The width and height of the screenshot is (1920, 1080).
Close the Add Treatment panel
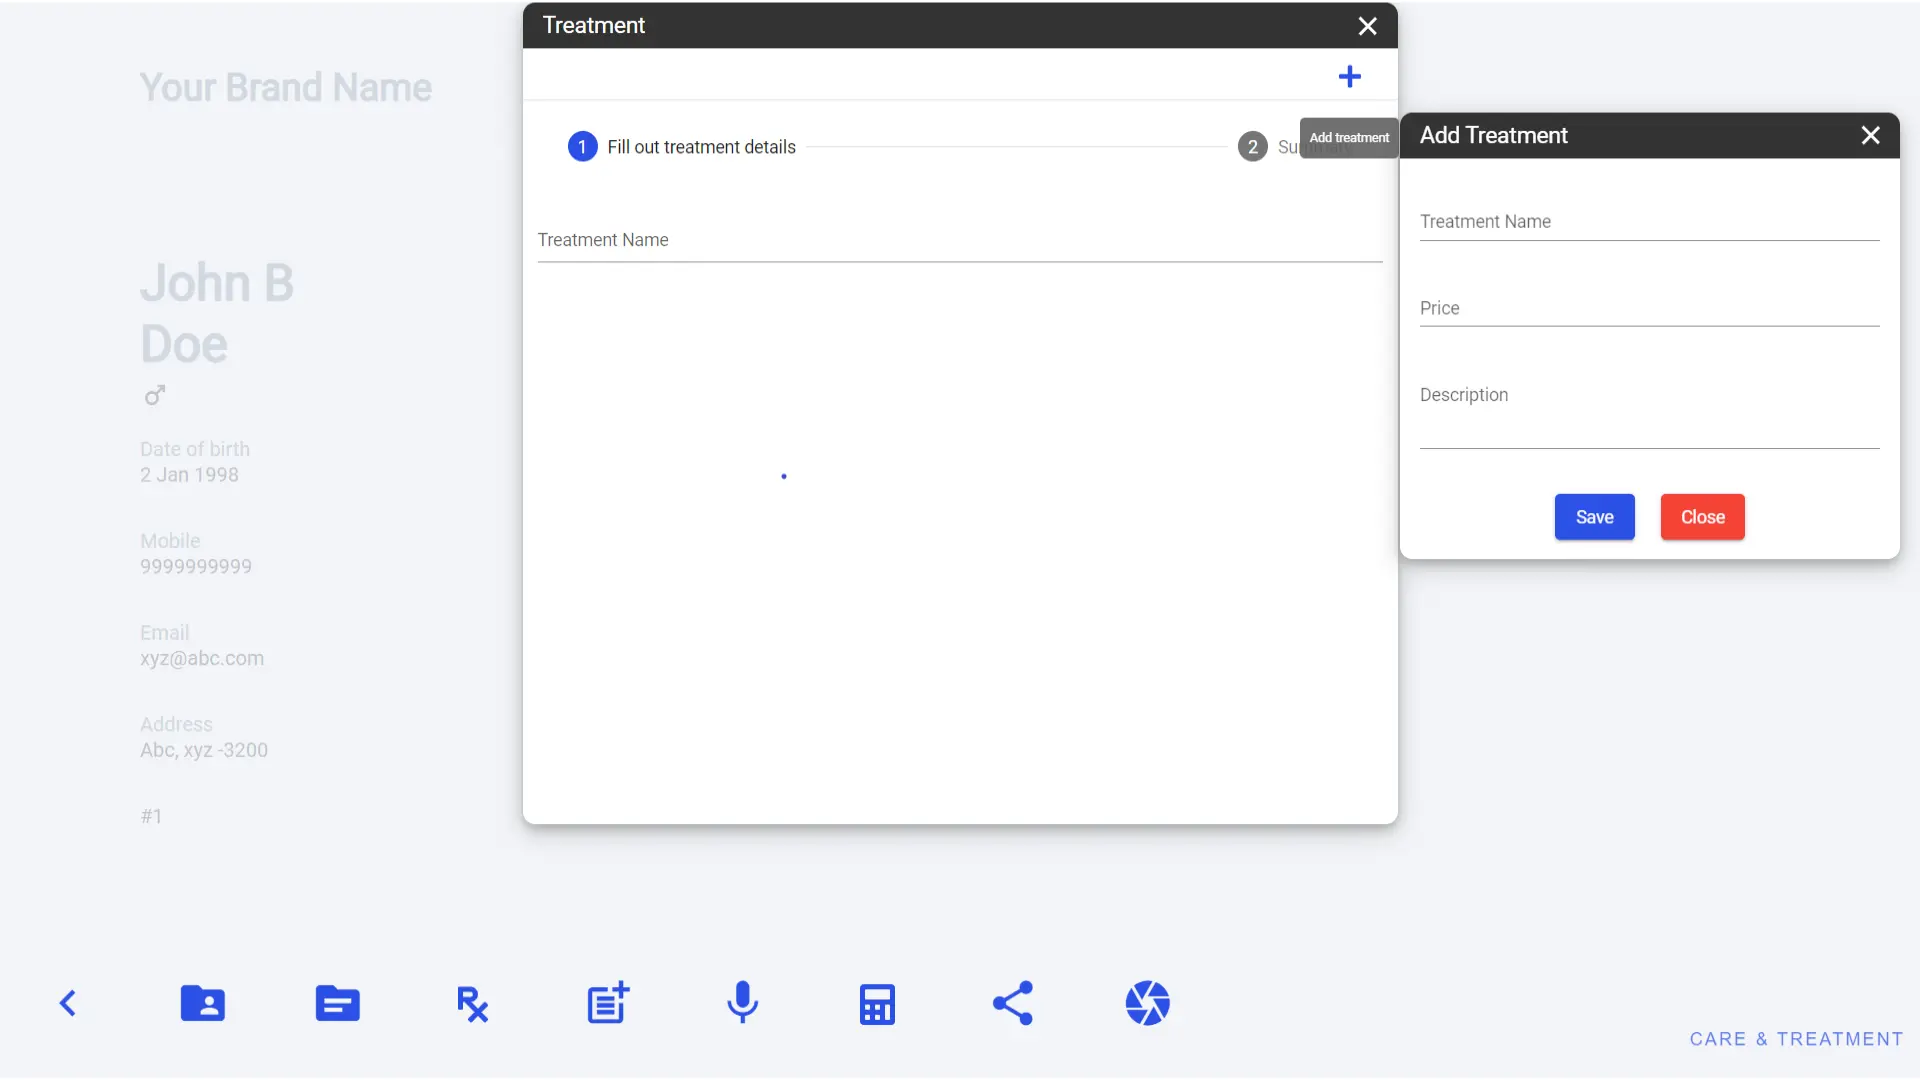tap(1870, 135)
